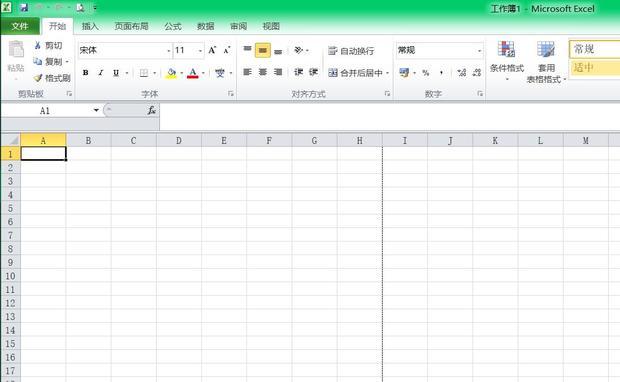
Task: Click the select all corner button
Action: (x=11, y=140)
